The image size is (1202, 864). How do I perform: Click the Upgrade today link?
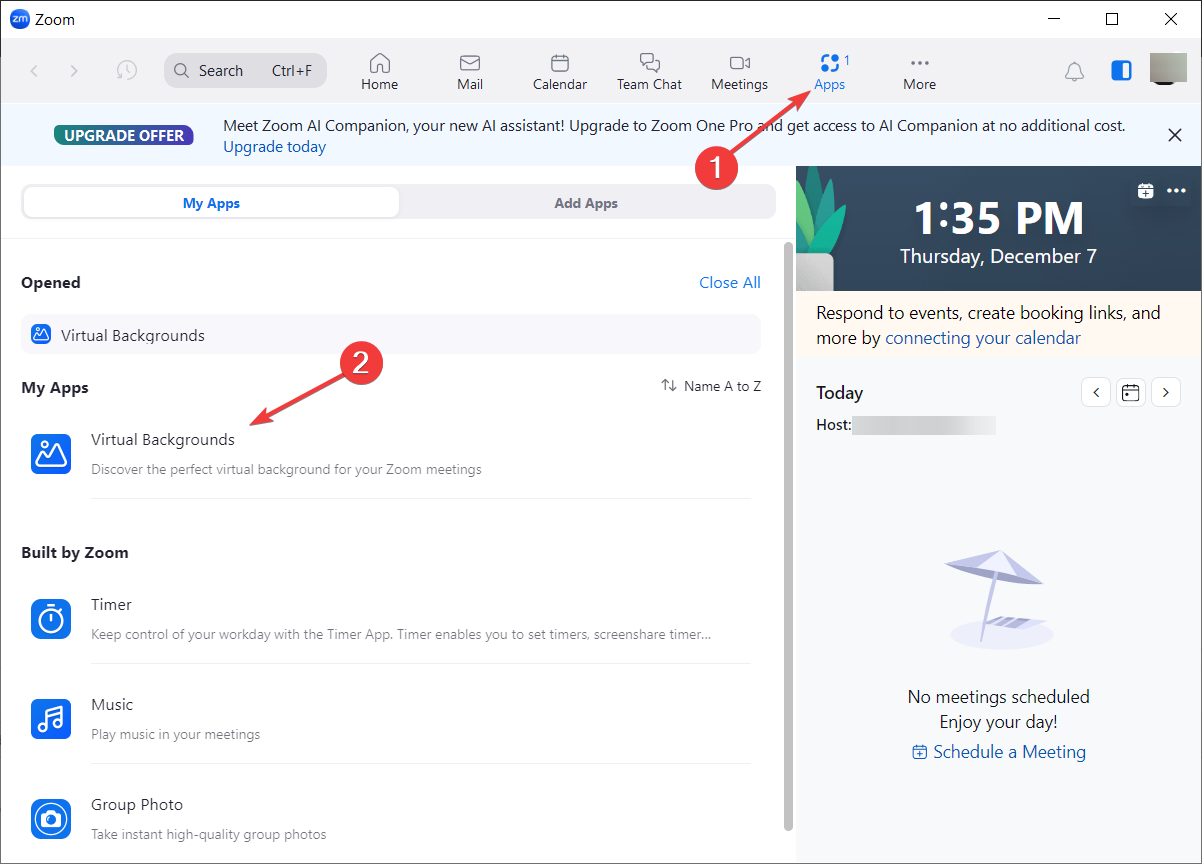point(275,147)
